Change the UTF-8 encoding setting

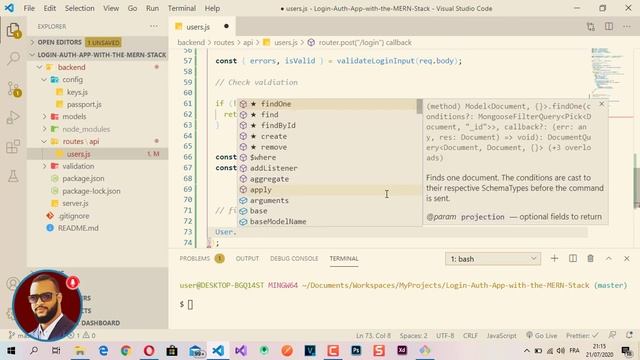click(x=445, y=336)
